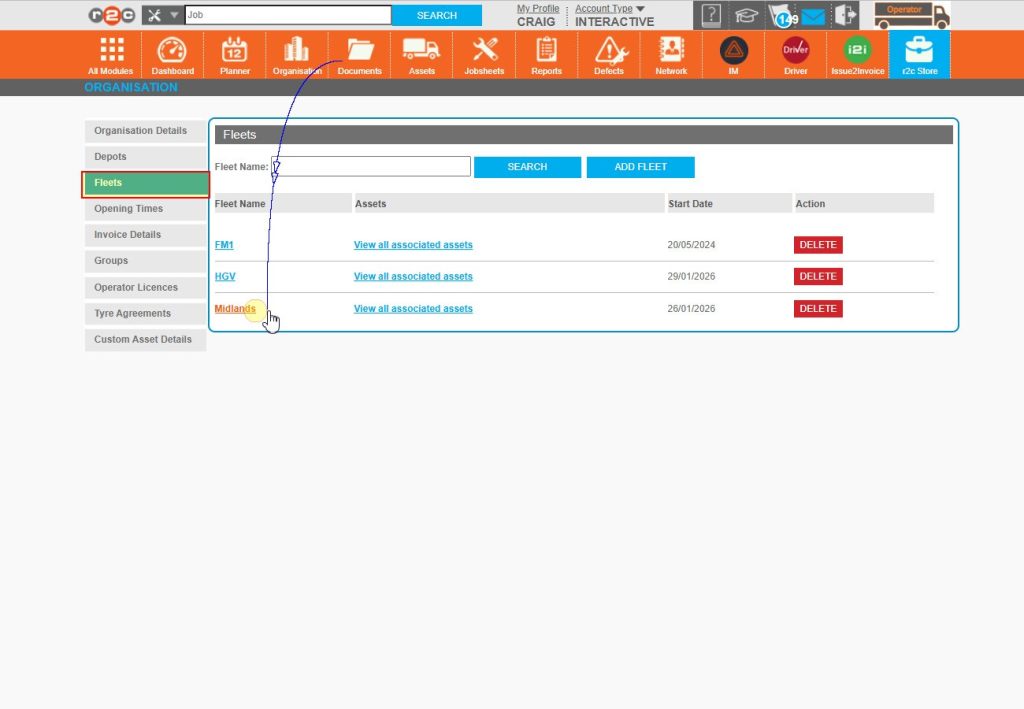Expand the search type dropdown arrow
Viewport: 1024px width, 709px height.
[x=174, y=15]
